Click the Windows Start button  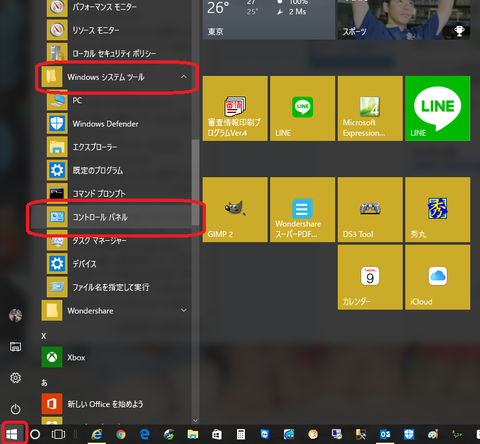tap(12, 434)
